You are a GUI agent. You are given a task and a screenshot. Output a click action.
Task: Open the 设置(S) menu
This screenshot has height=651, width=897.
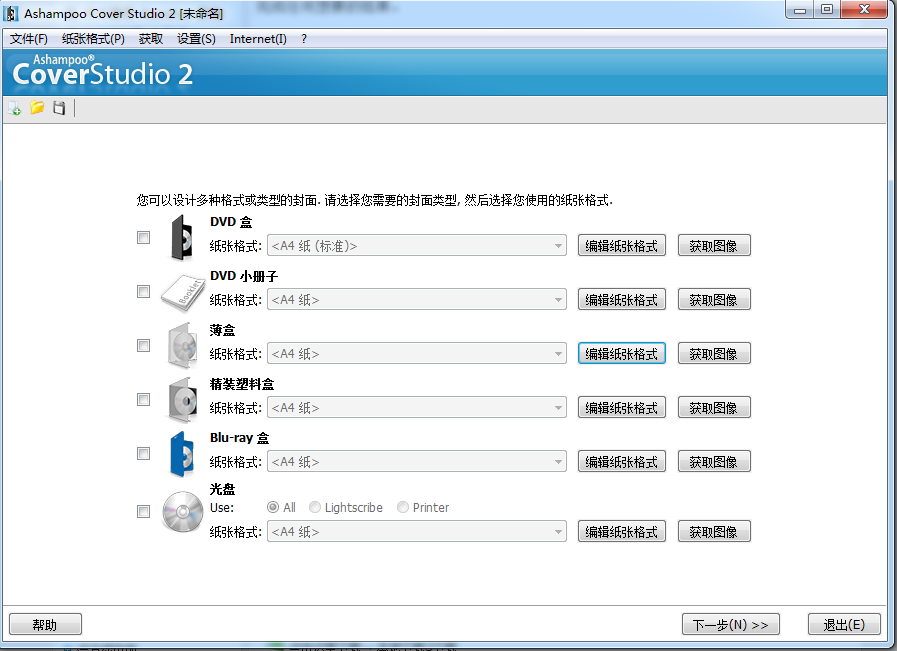(196, 39)
